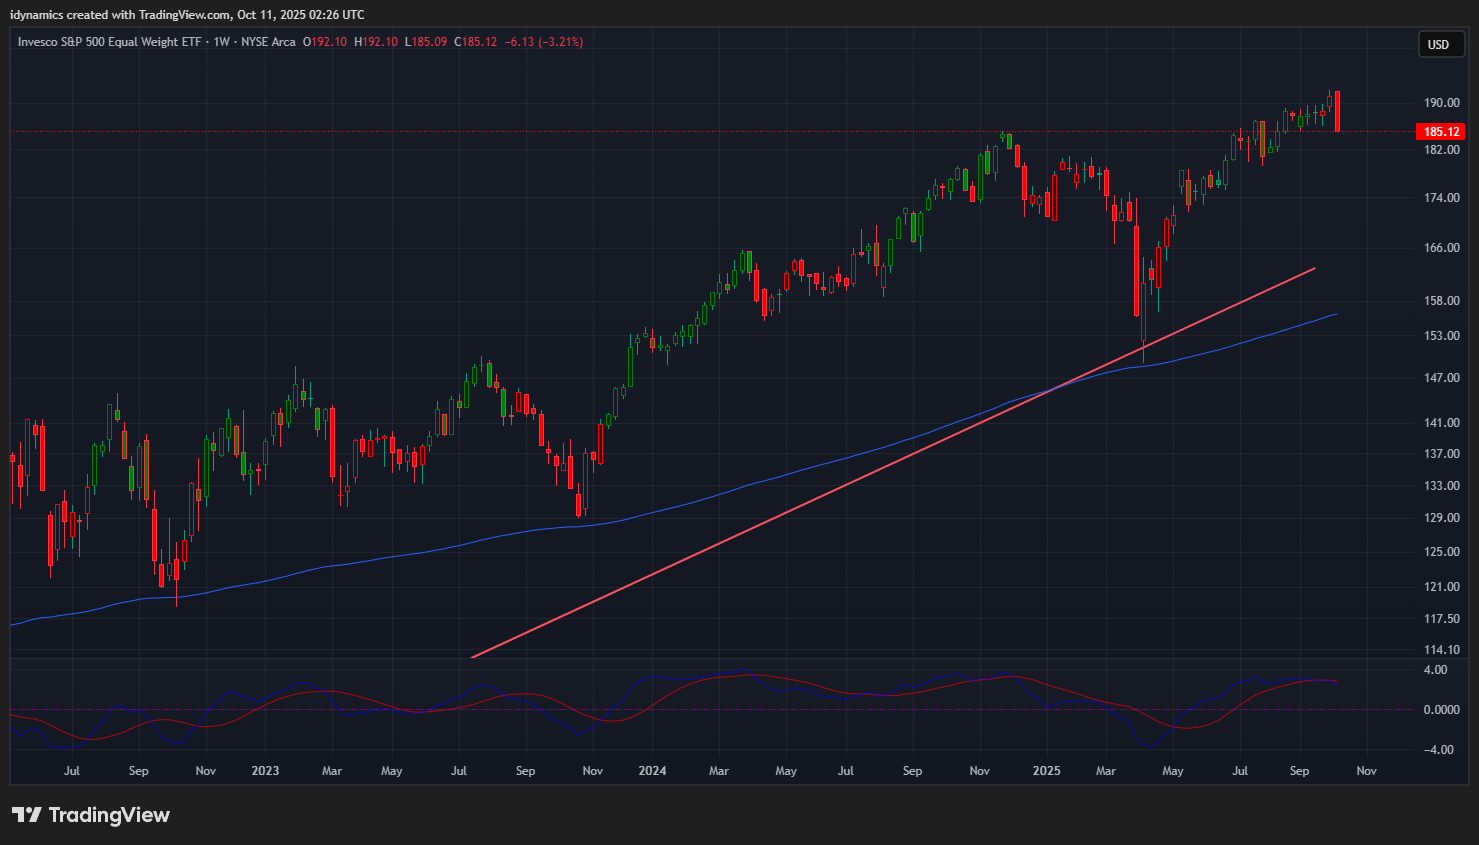This screenshot has width=1479, height=845.
Task: Click the 153.00 level on the price scale
Action: click(1441, 336)
